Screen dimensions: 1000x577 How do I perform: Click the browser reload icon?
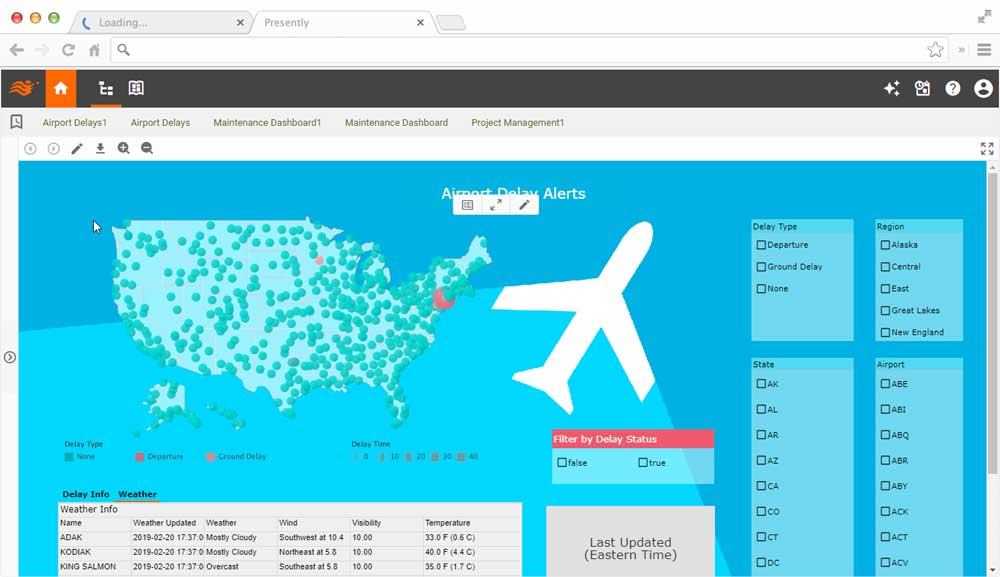(68, 50)
